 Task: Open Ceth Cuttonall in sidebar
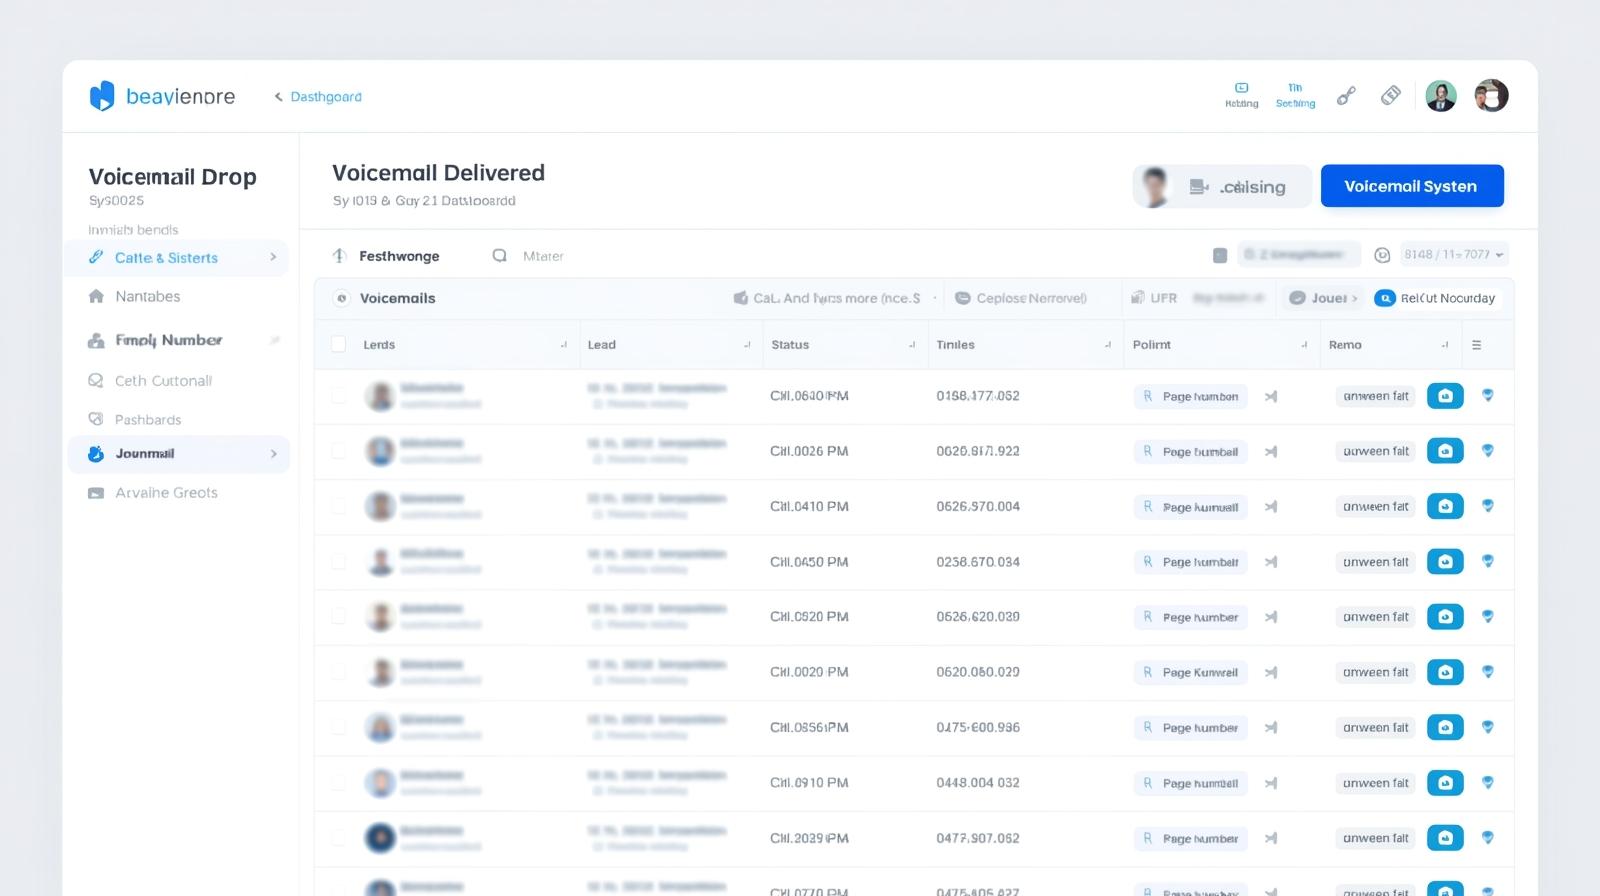click(163, 381)
